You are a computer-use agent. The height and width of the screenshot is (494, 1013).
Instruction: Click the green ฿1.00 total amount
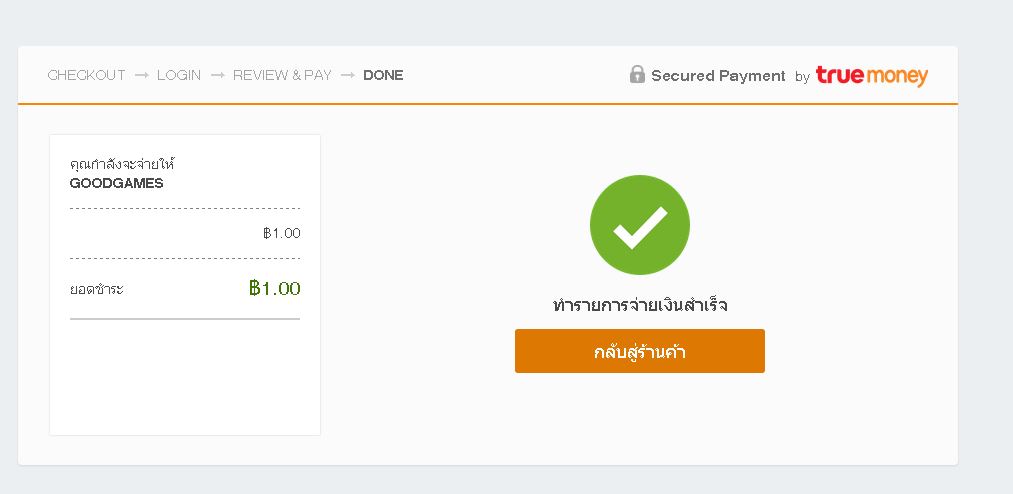(275, 288)
